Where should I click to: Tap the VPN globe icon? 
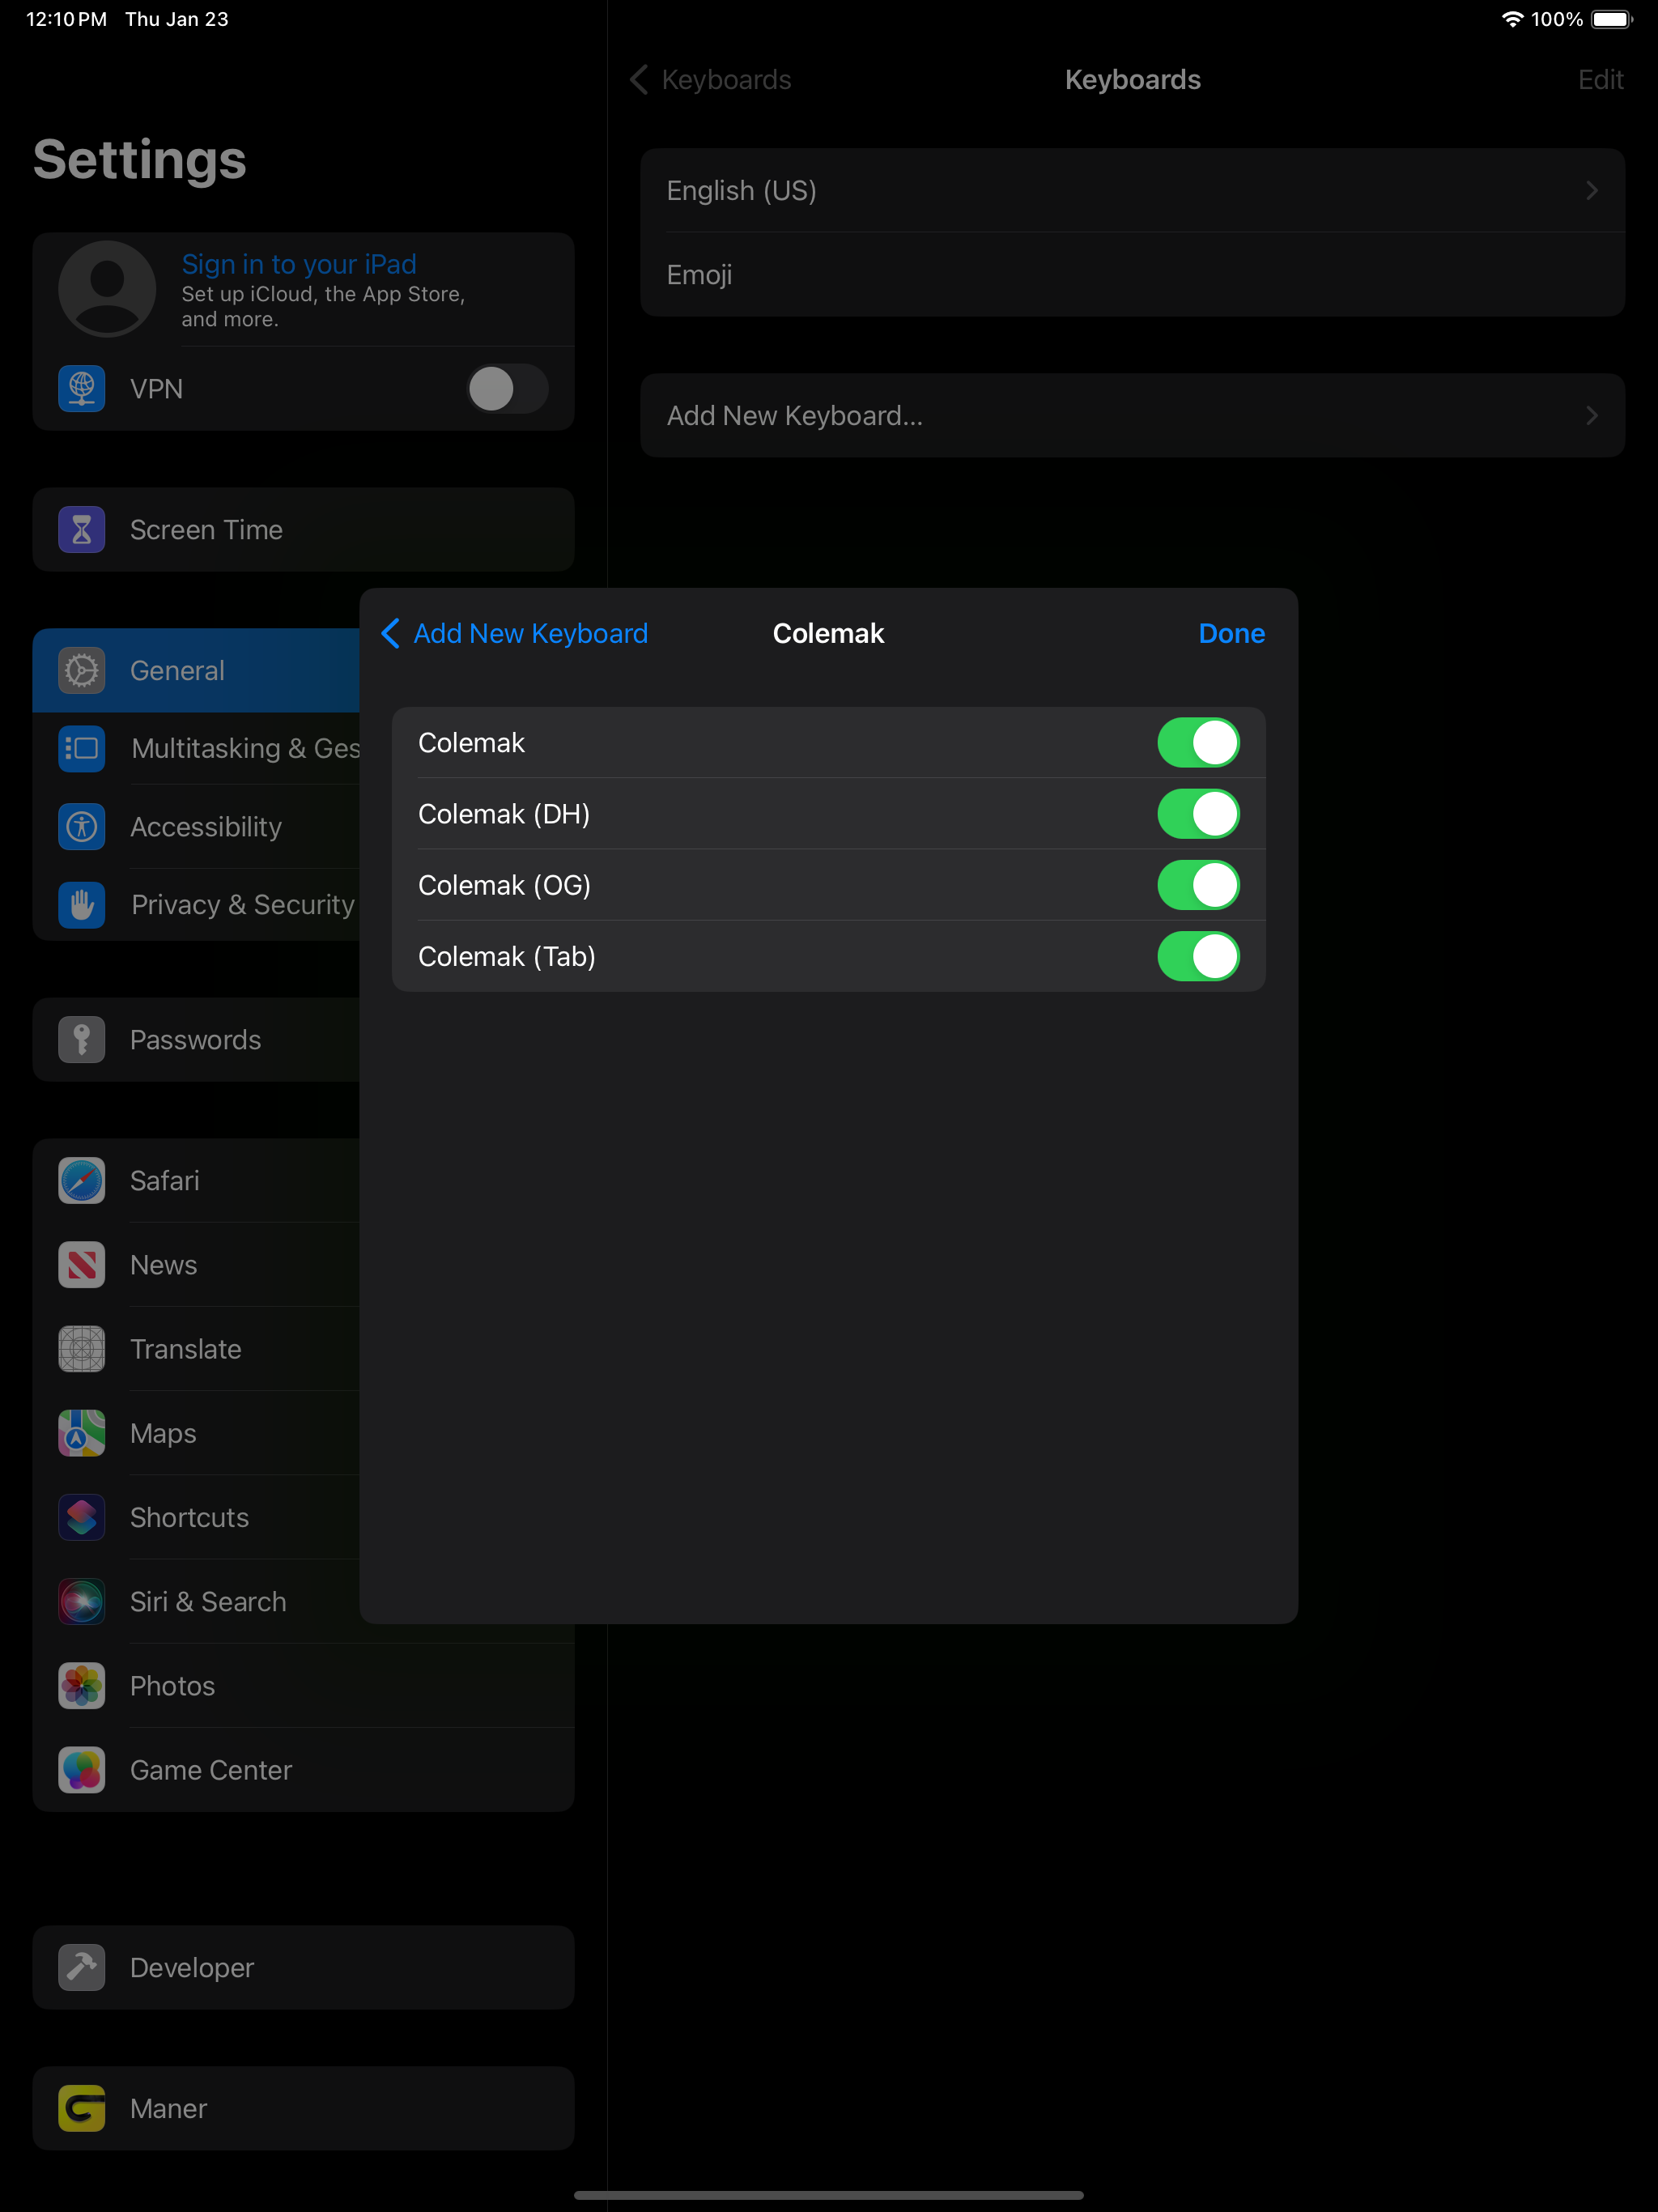click(x=82, y=389)
